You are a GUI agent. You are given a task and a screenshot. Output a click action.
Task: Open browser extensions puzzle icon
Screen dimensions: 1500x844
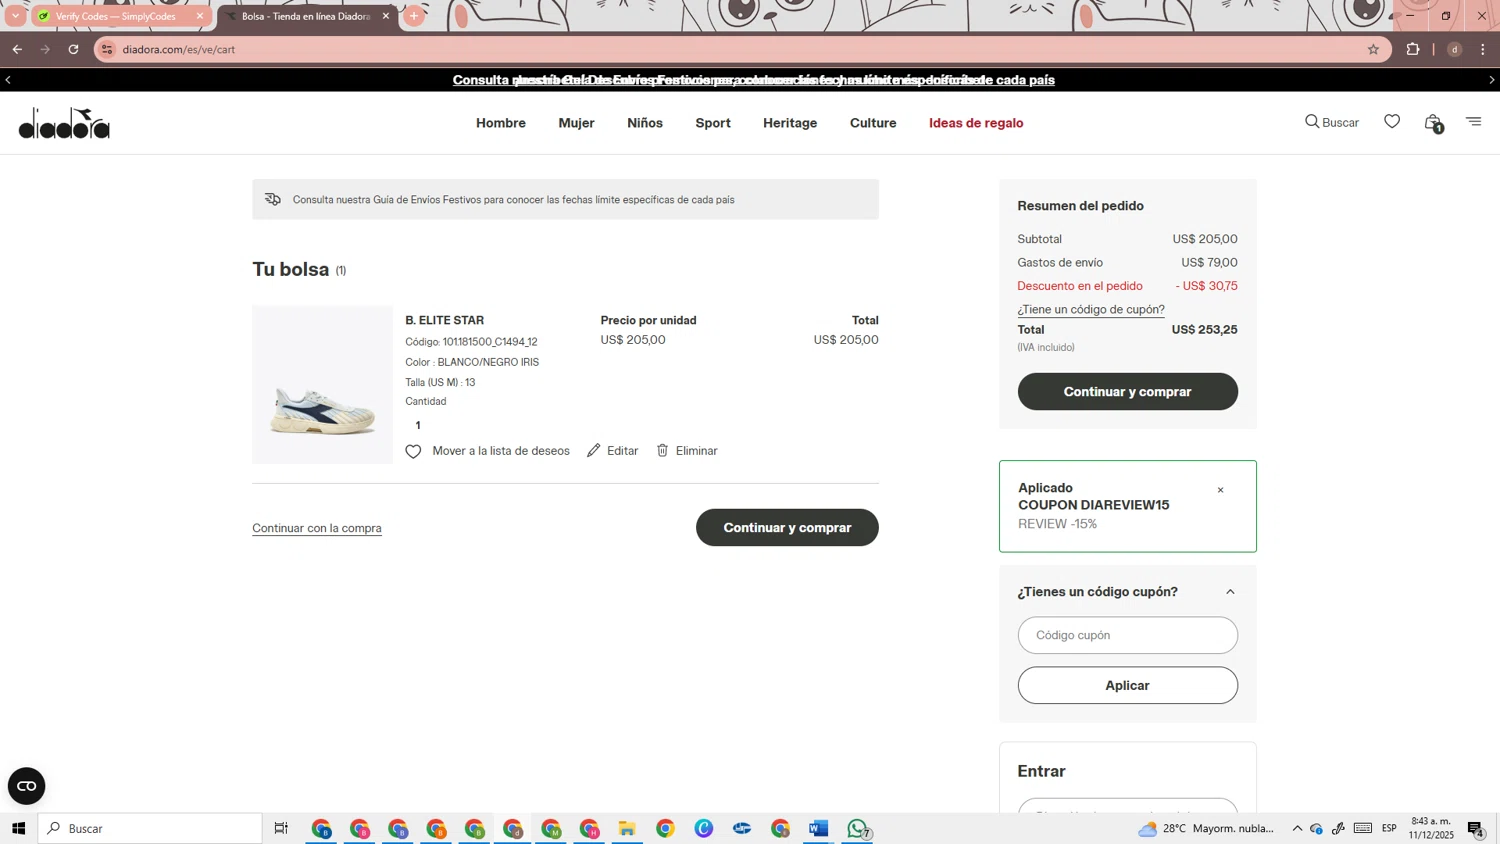(1413, 49)
